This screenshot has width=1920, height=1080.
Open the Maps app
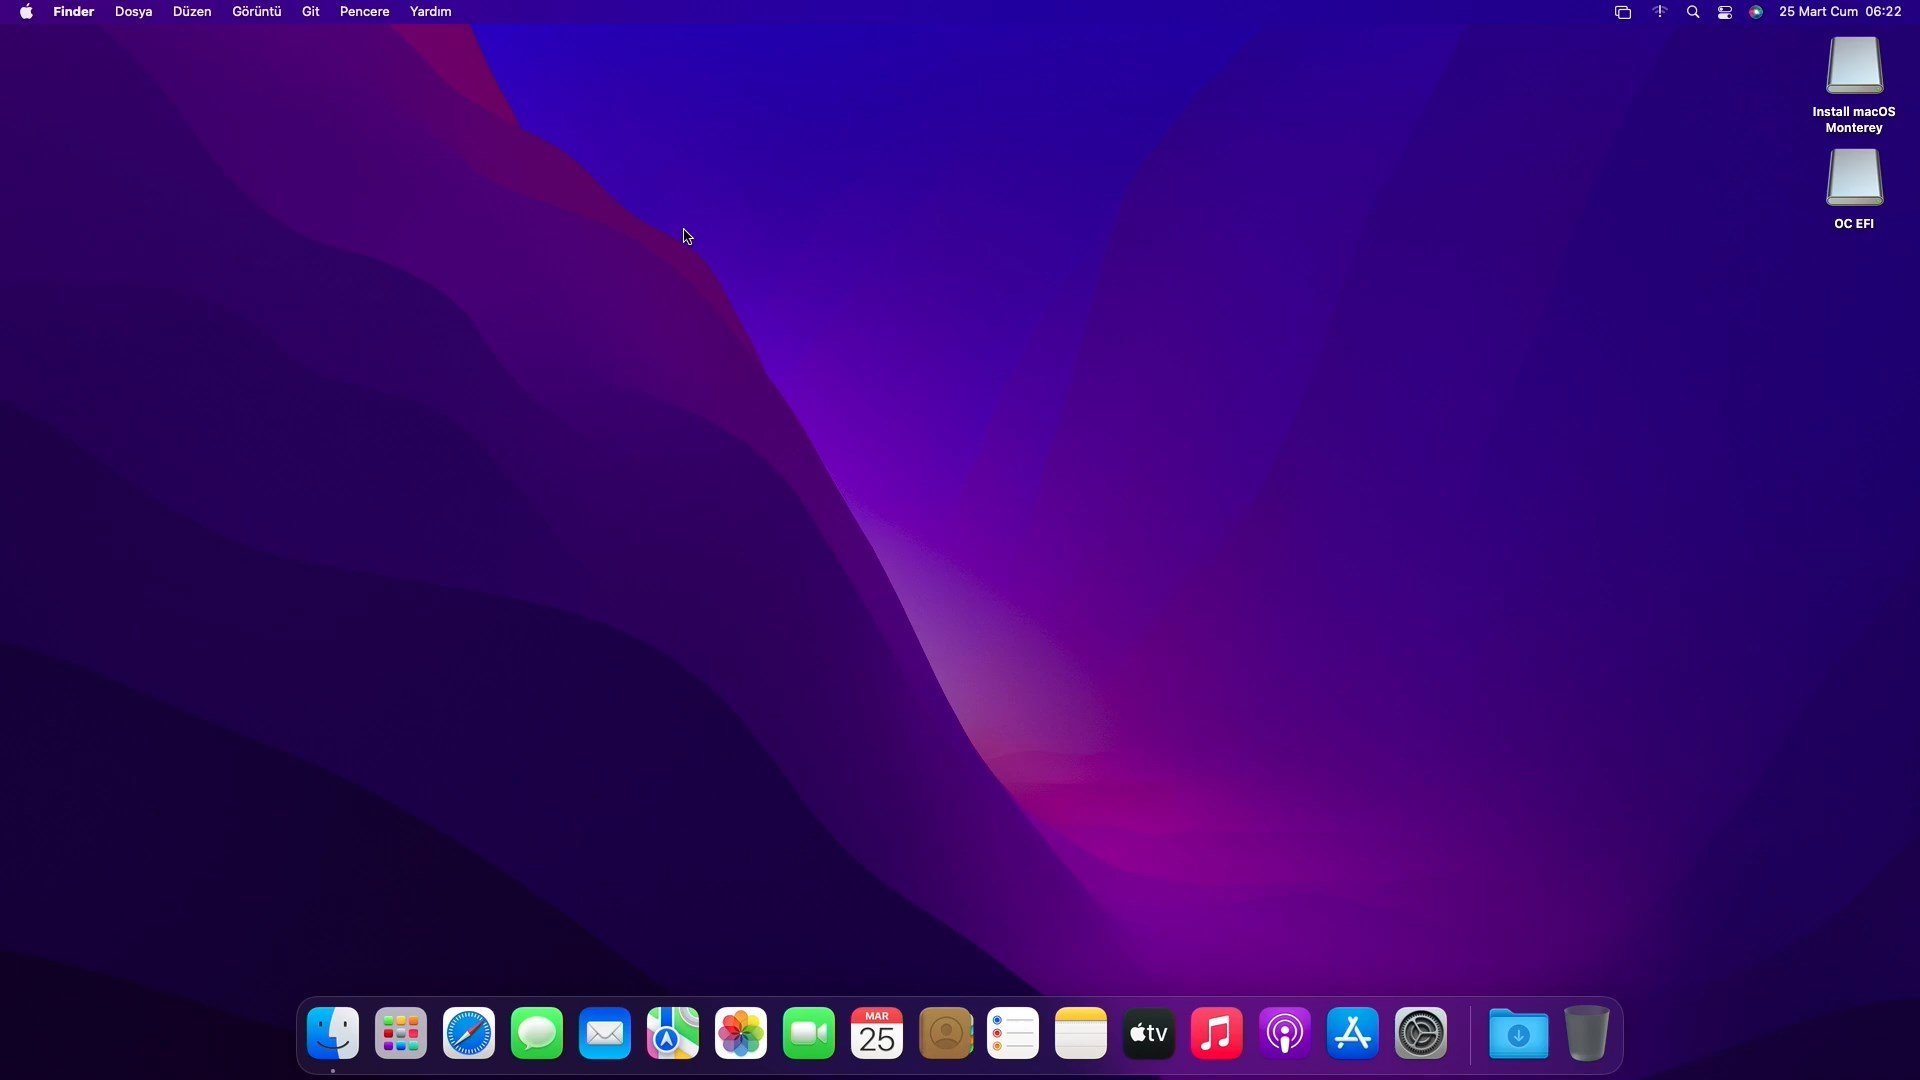pyautogui.click(x=673, y=1034)
